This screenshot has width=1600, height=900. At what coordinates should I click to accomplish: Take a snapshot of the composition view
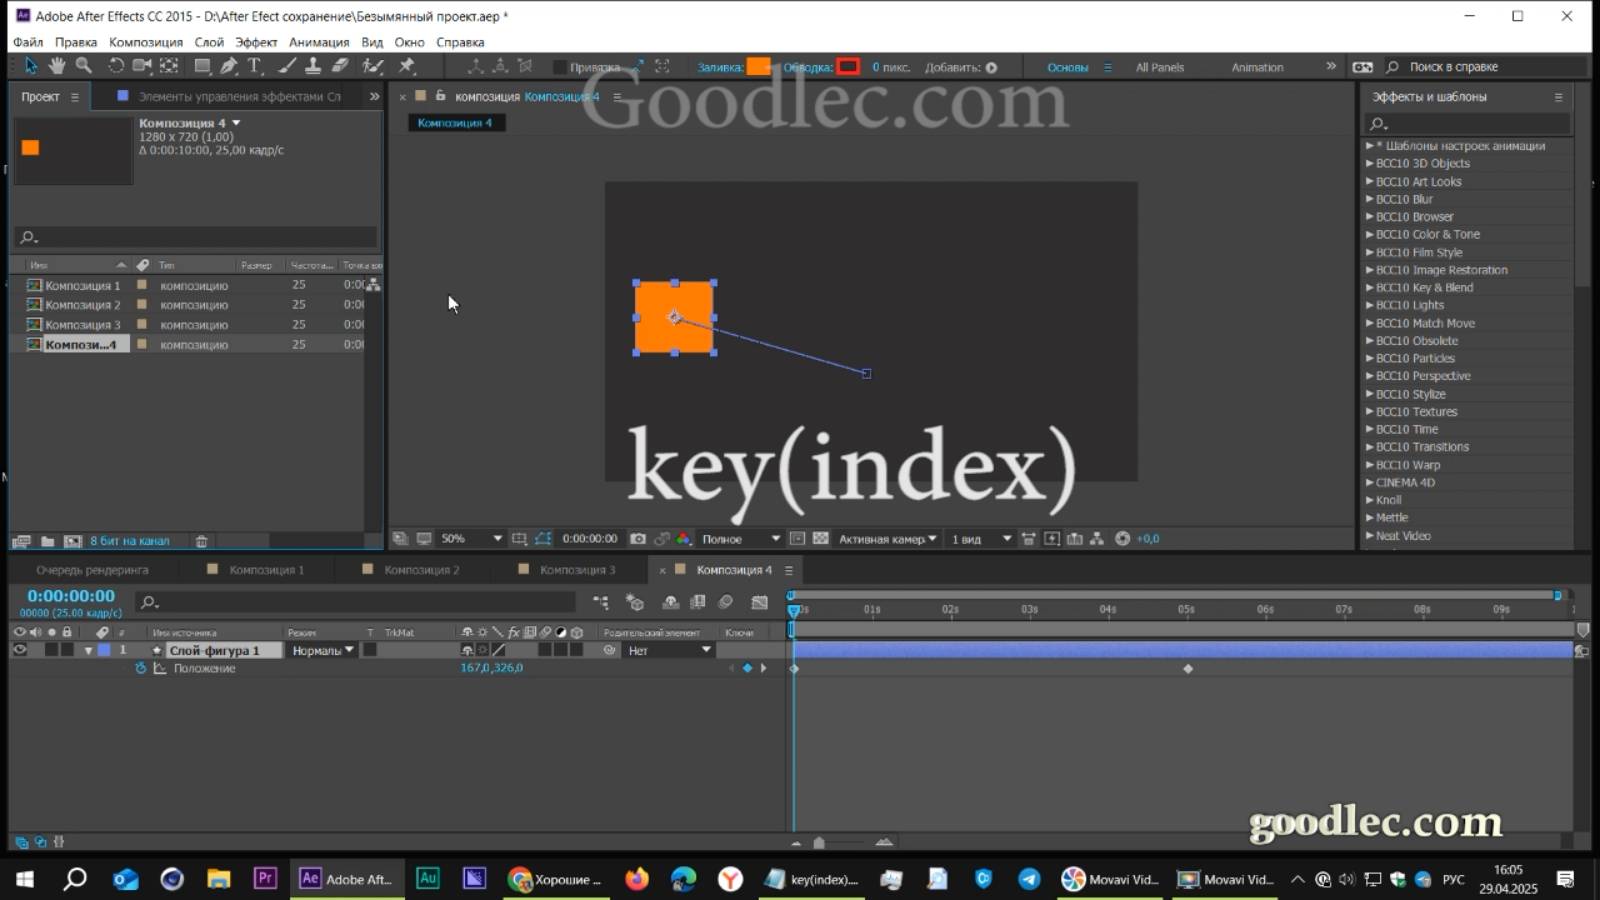[638, 538]
